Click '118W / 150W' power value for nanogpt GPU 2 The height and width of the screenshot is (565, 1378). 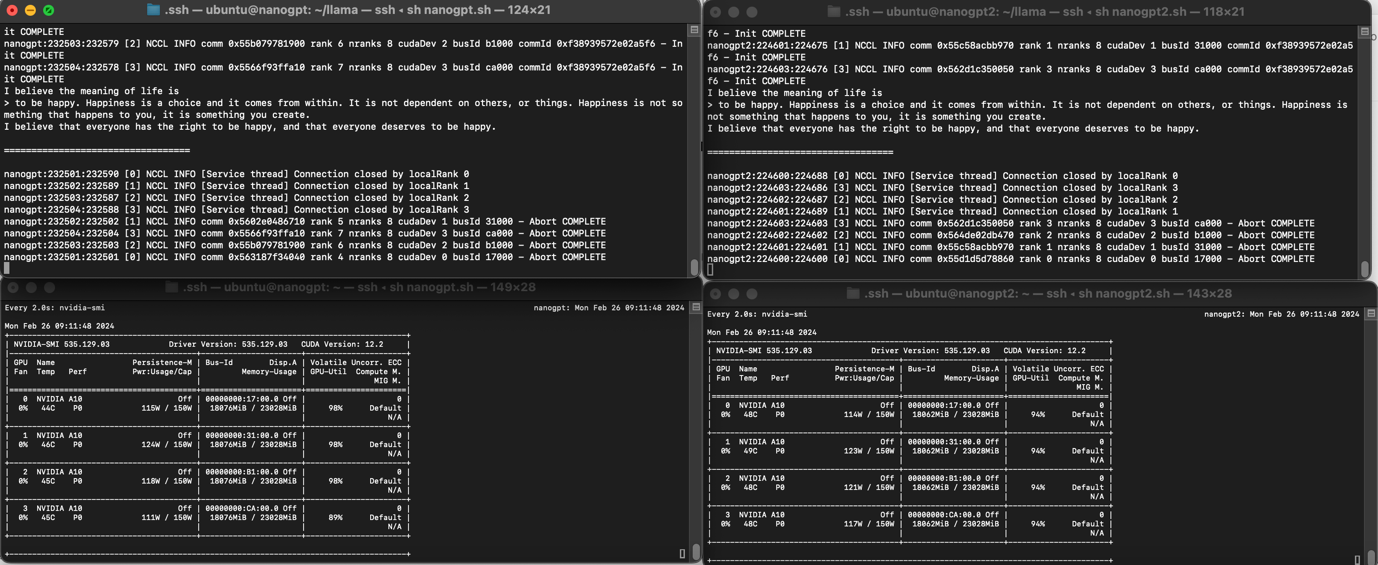point(166,481)
